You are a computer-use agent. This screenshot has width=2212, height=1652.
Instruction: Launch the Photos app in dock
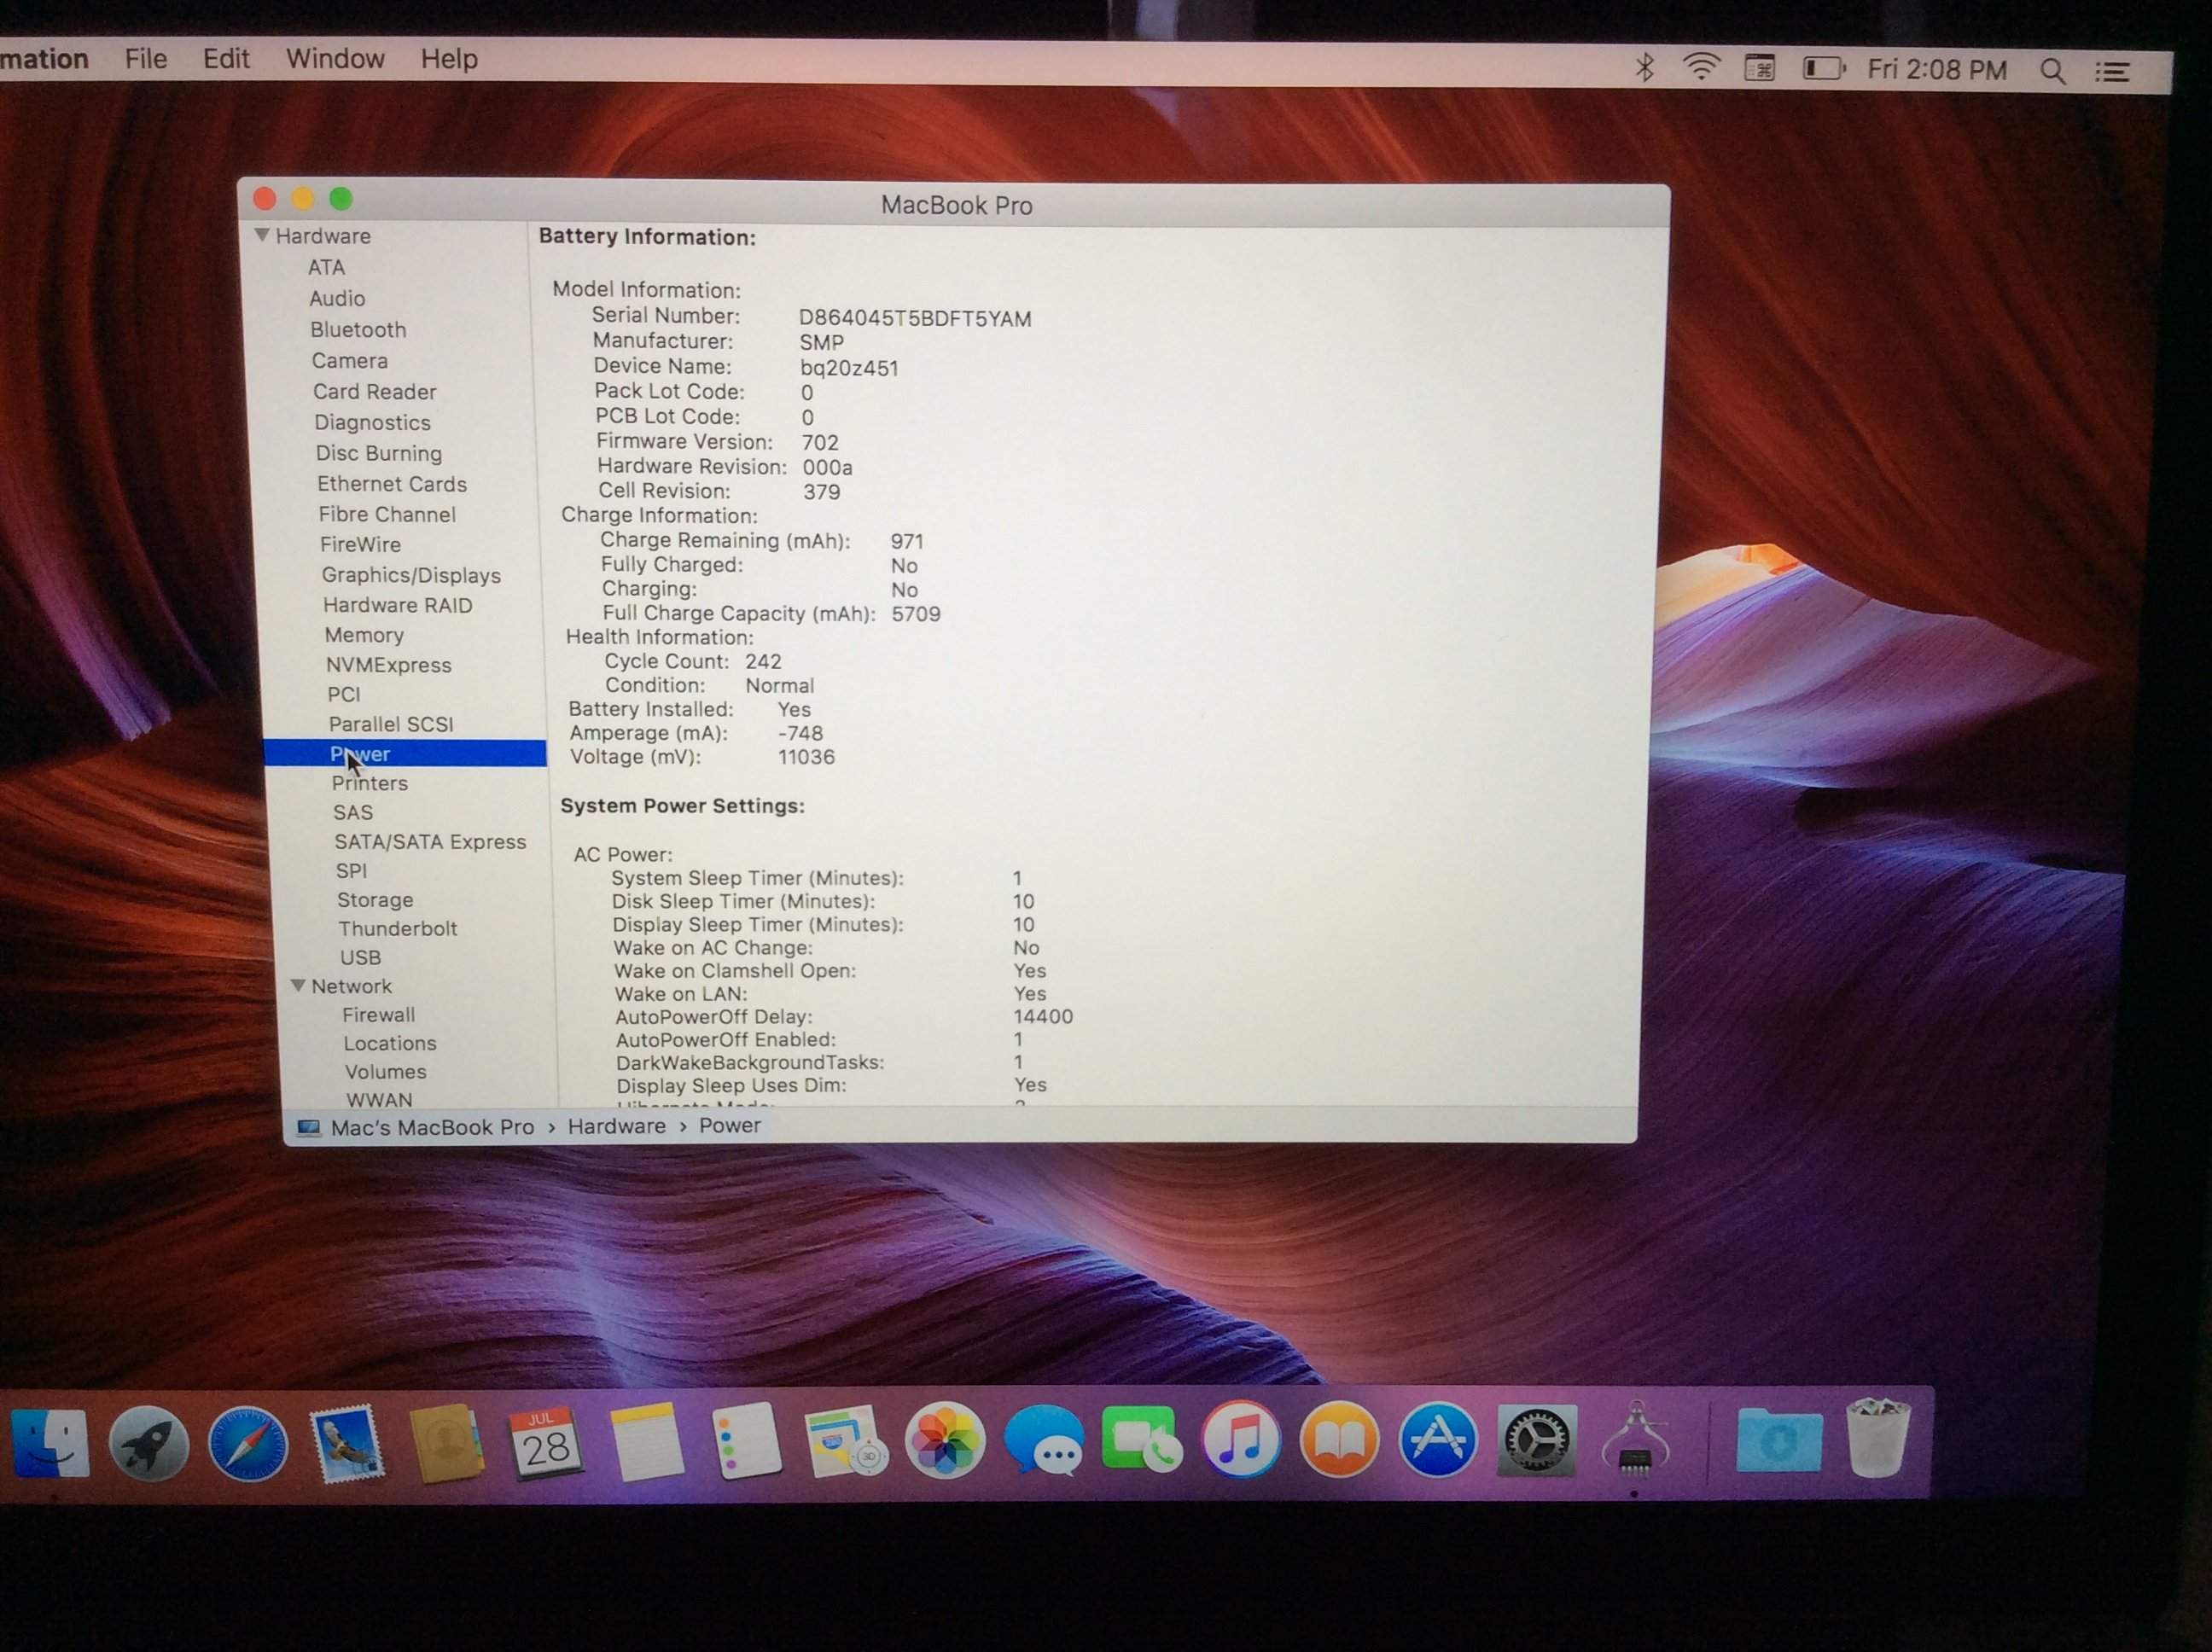944,1441
